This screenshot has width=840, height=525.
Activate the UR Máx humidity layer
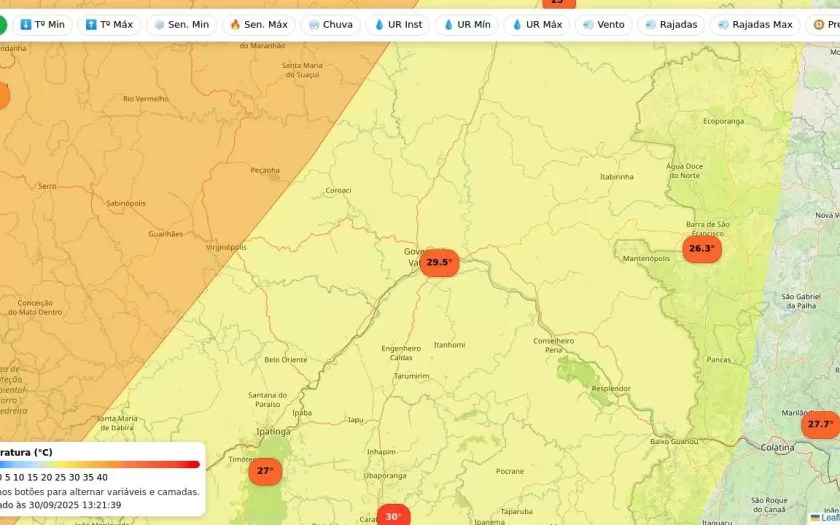click(x=537, y=25)
